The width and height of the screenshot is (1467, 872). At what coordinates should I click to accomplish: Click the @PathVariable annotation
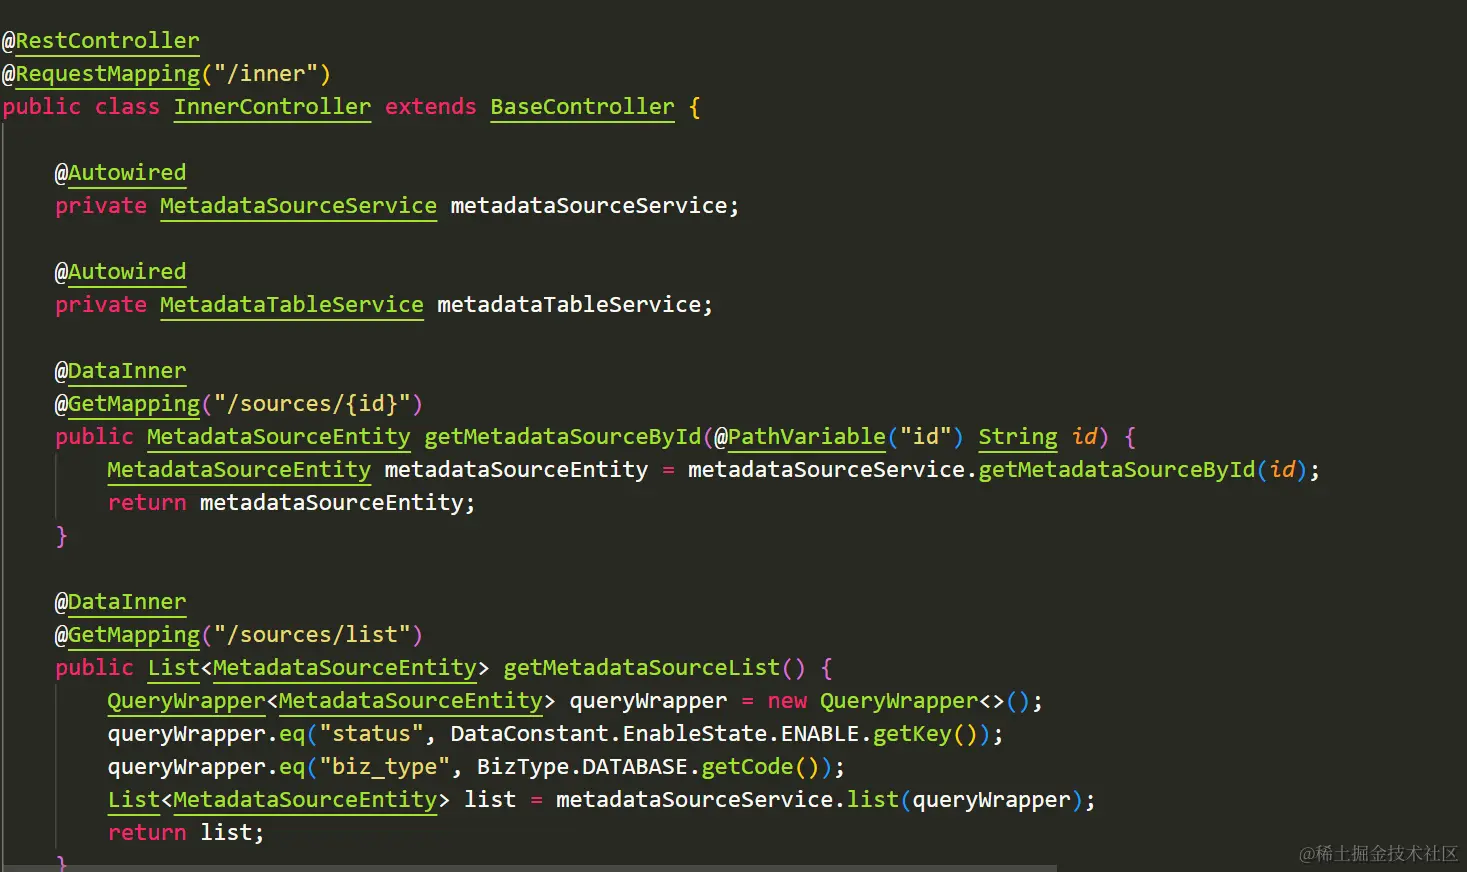pyautogui.click(x=800, y=437)
